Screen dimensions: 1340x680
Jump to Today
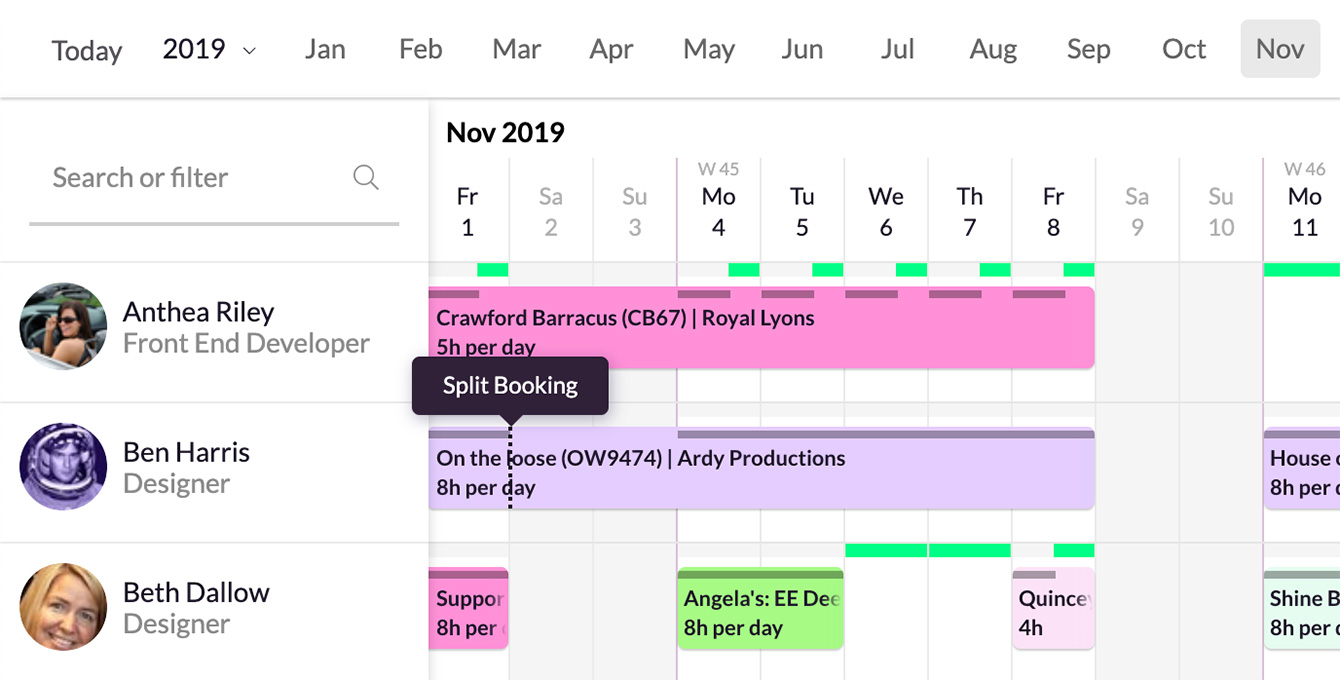[x=86, y=49]
